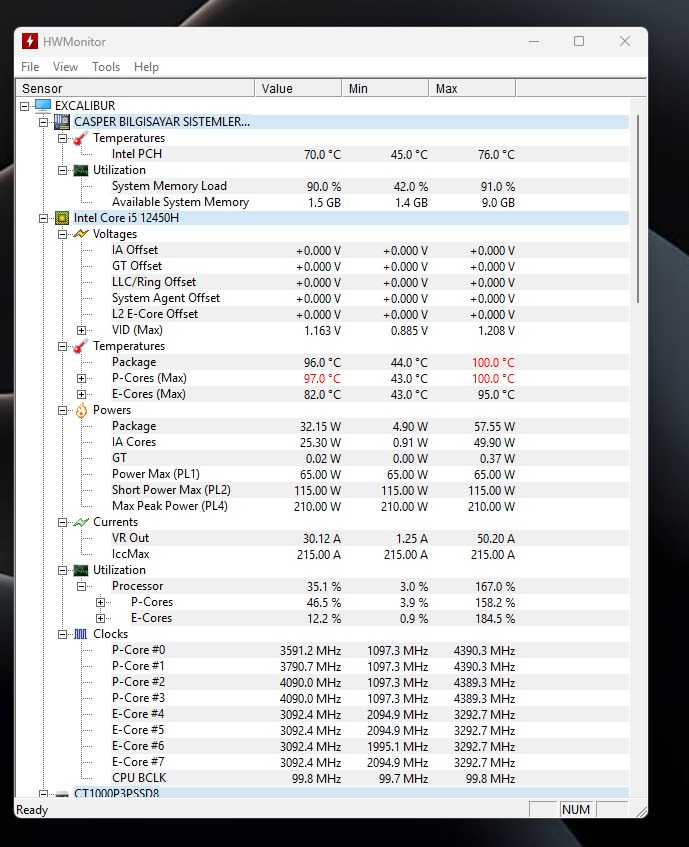Click the 32.15 W Package power value
689x847 pixels.
pyautogui.click(x=320, y=427)
